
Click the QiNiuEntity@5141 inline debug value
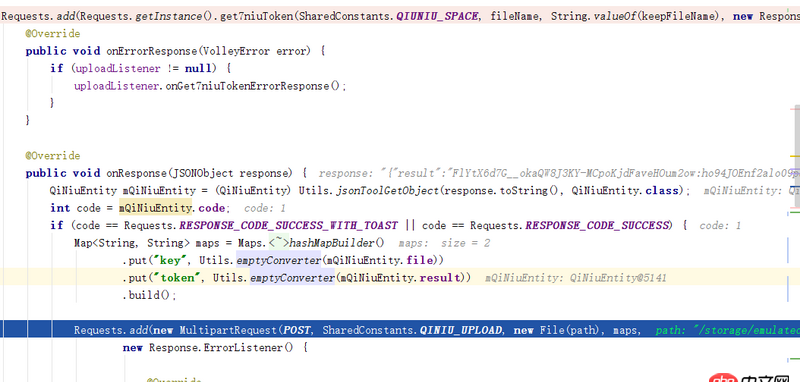[x=618, y=278]
